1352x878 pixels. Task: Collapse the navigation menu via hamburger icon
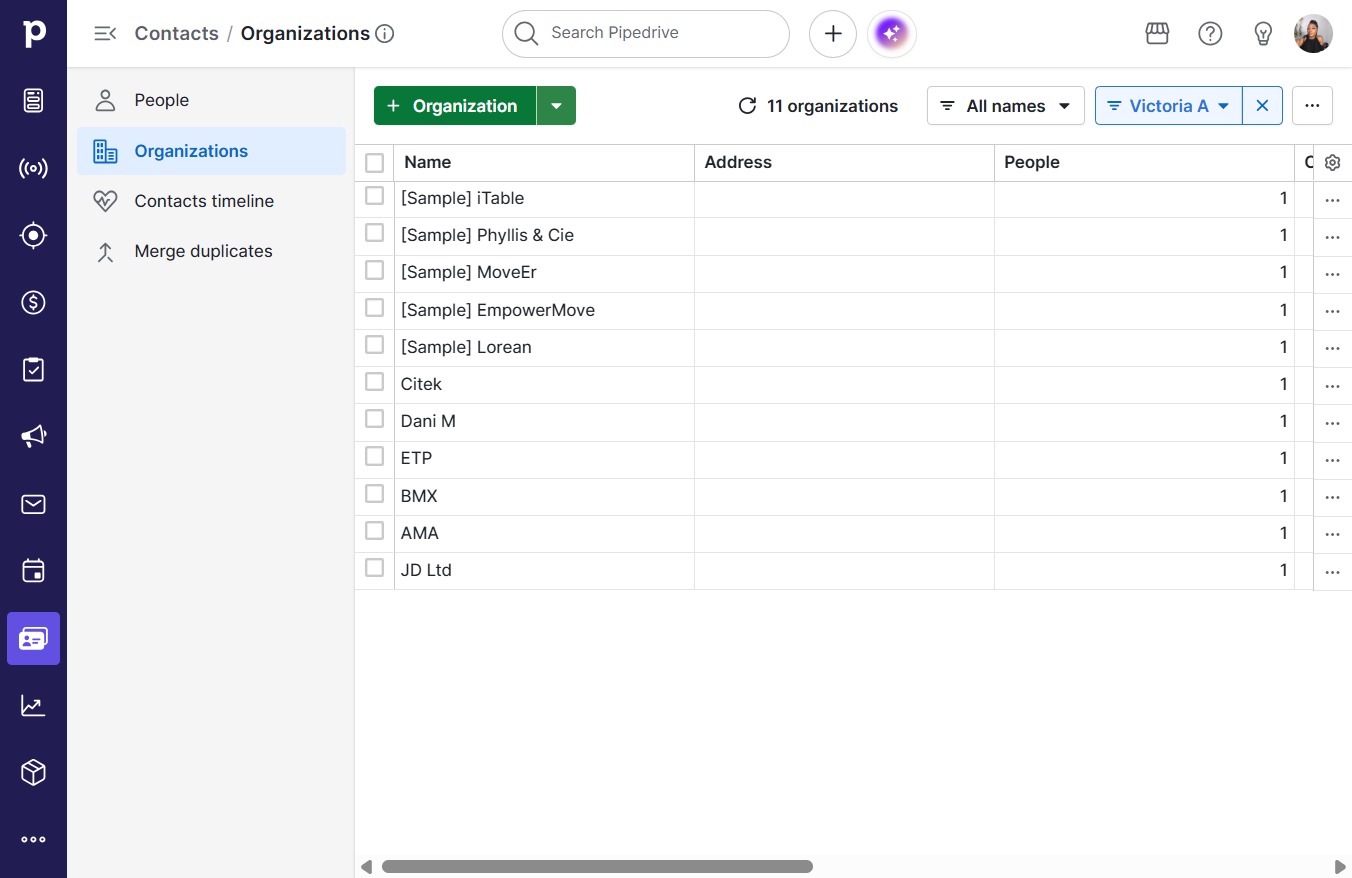coord(105,33)
